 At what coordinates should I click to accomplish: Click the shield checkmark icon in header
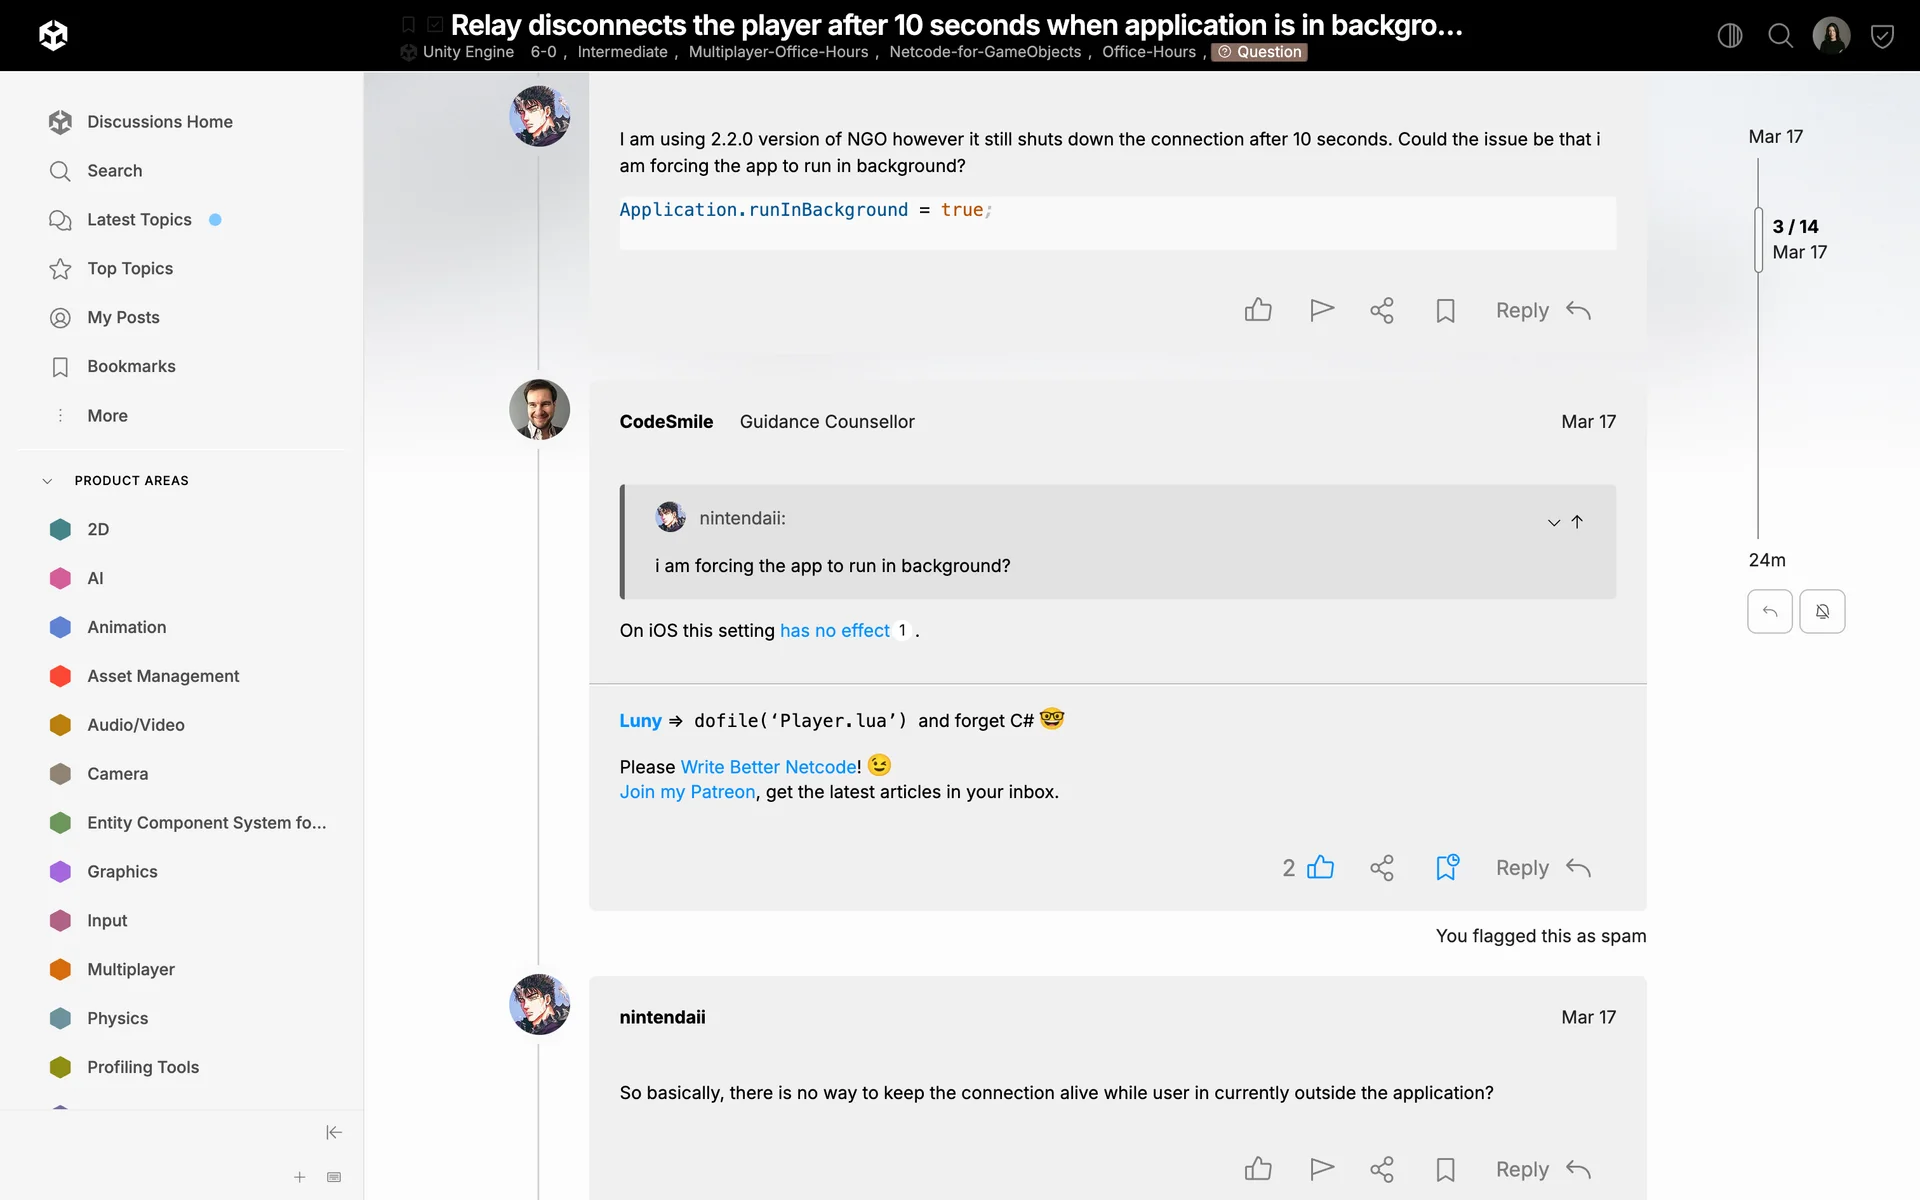click(1882, 36)
